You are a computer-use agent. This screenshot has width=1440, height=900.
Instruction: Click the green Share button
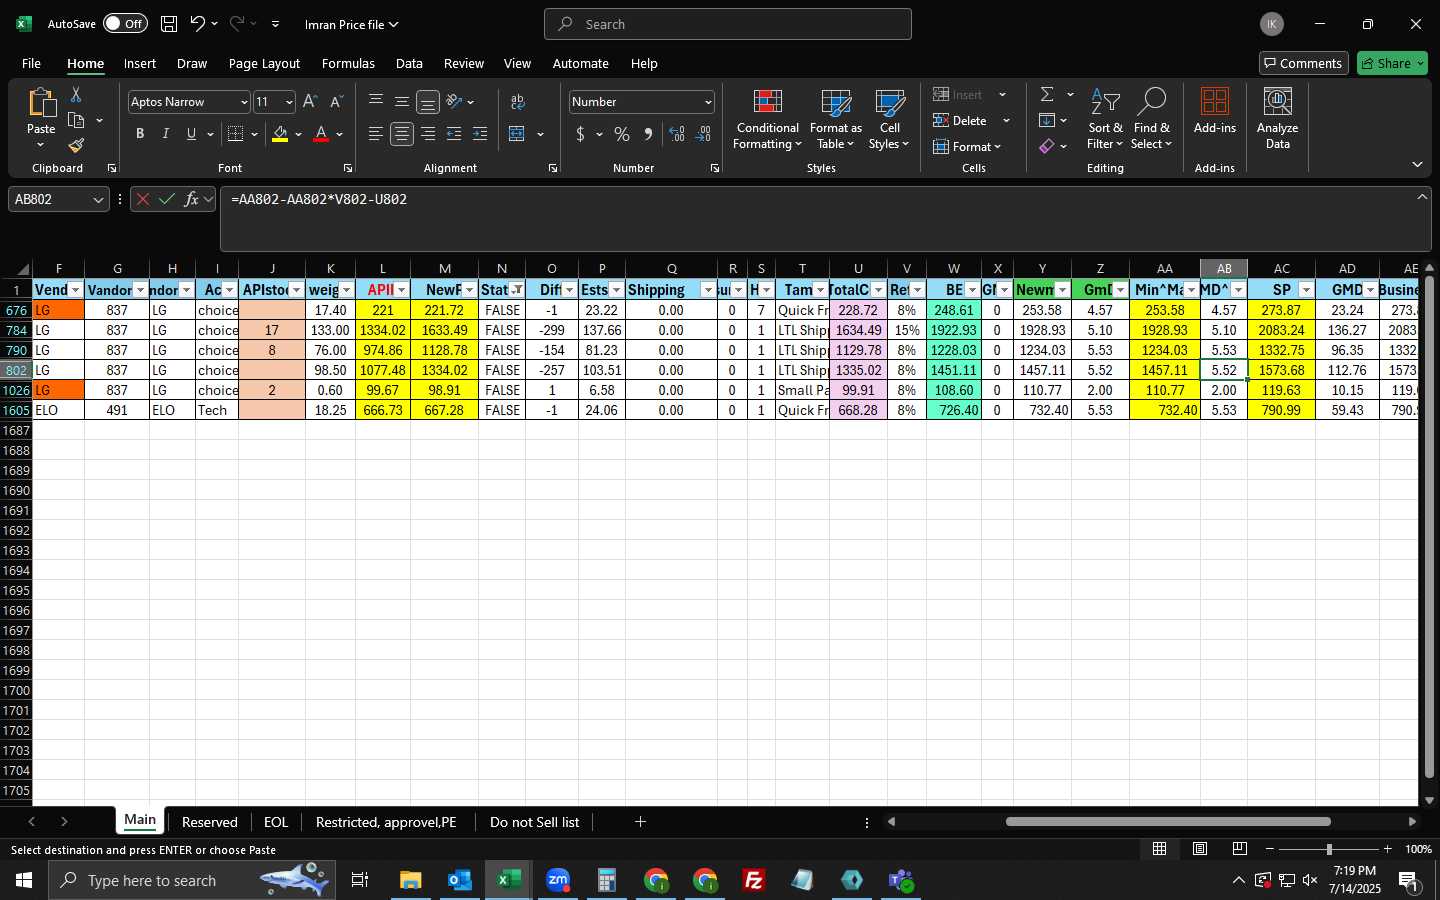coord(1393,63)
